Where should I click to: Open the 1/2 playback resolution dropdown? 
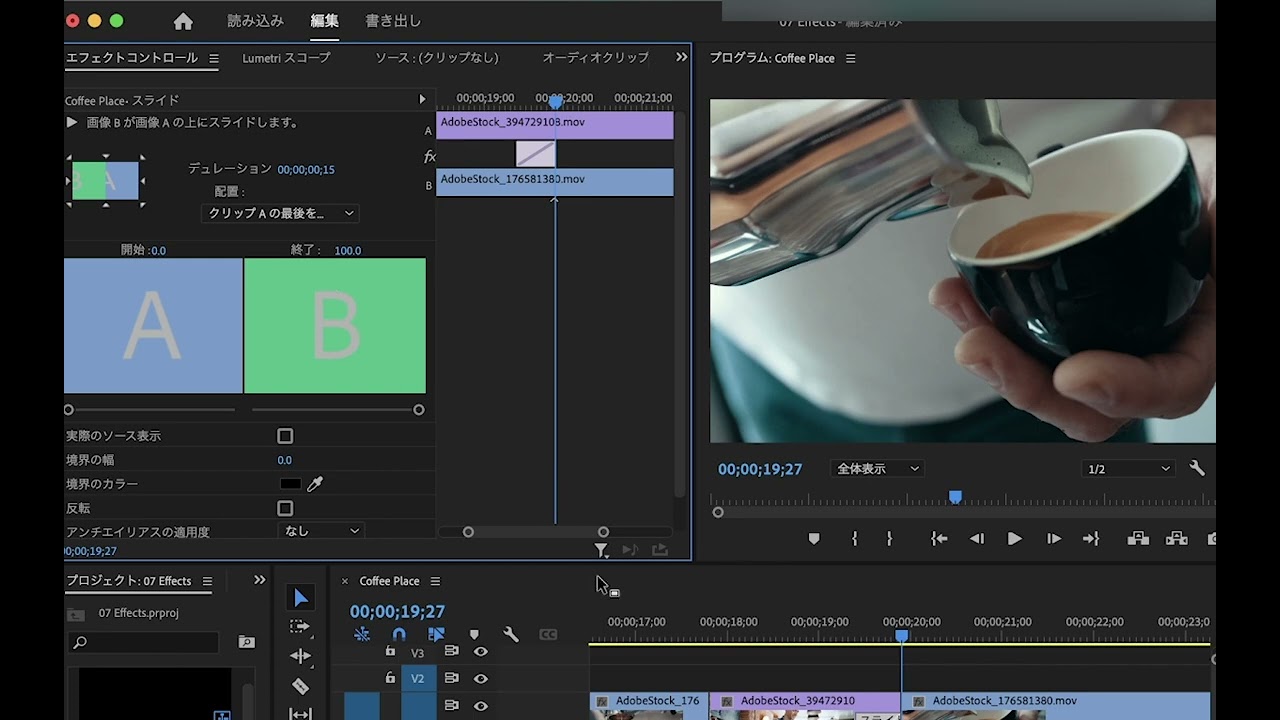tap(1128, 469)
